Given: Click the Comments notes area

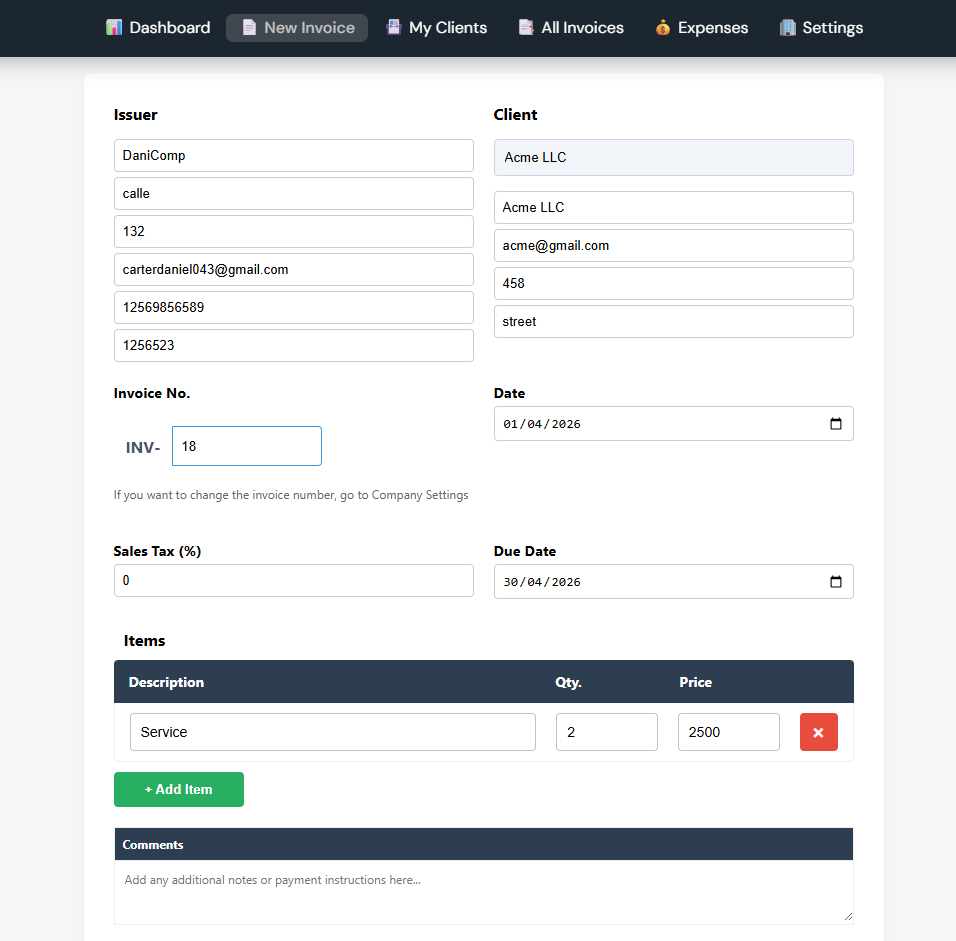Looking at the screenshot, I should pos(483,890).
